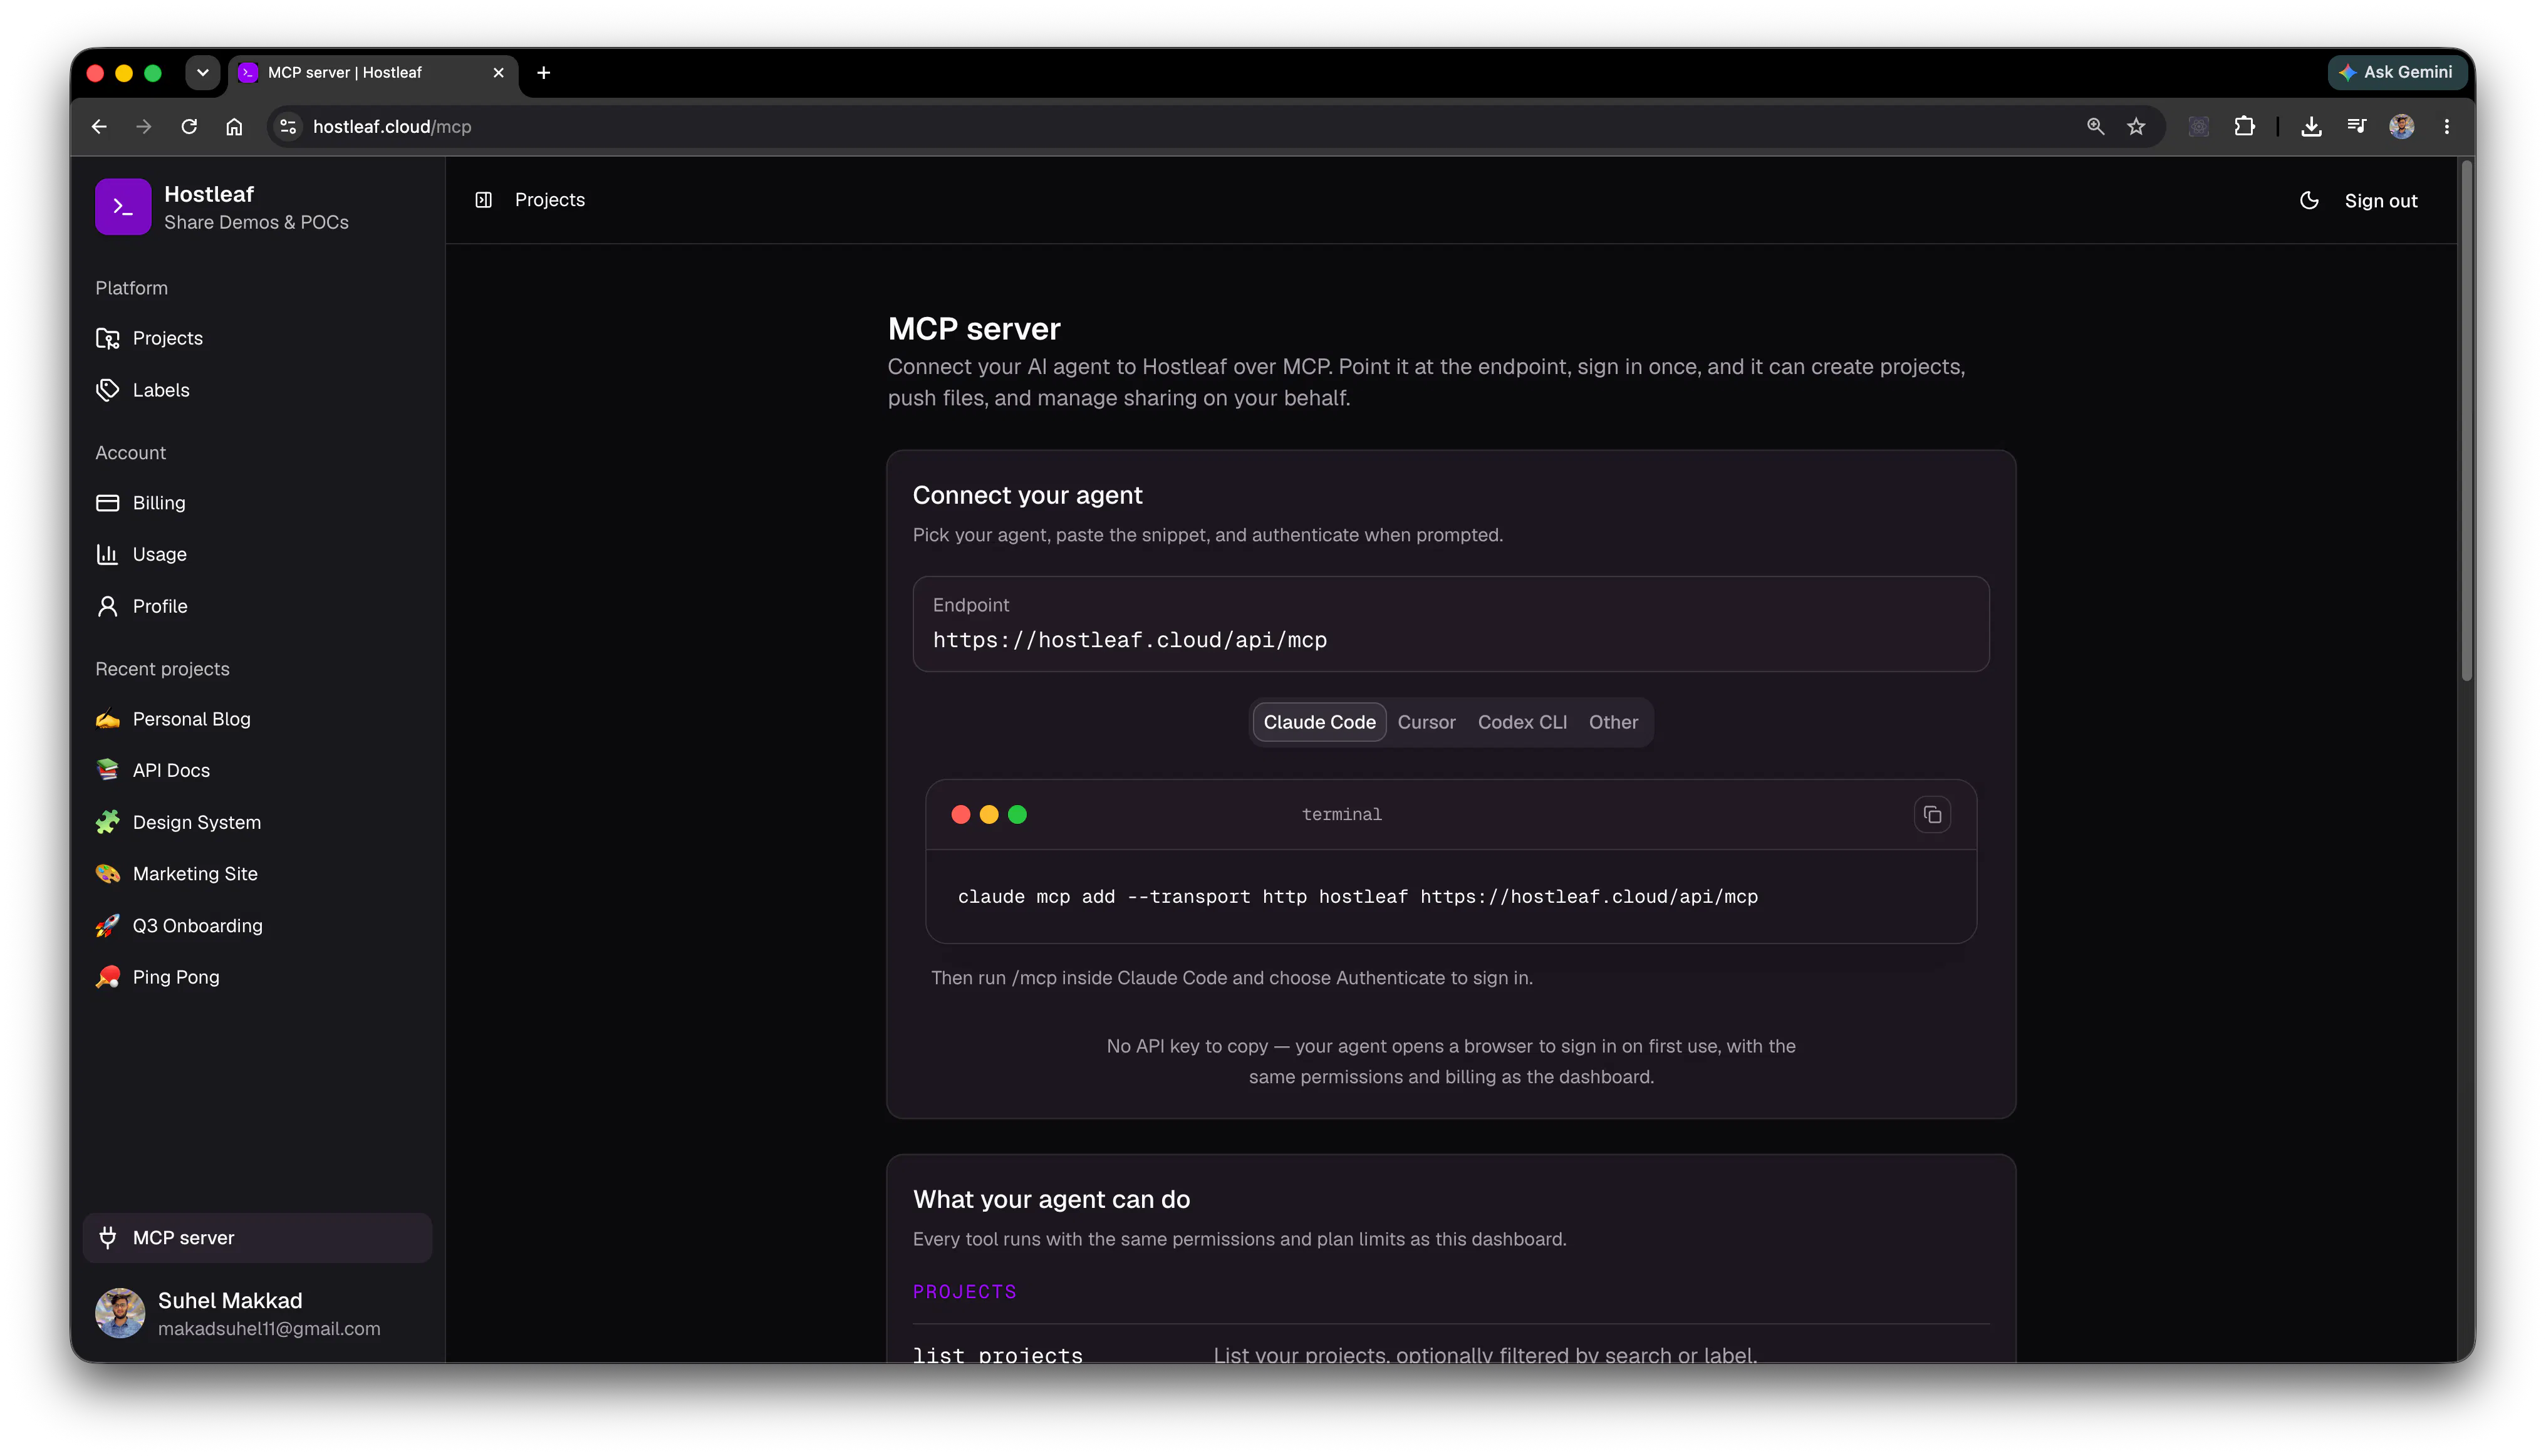Expand the tab search dropdown
Viewport: 2546px width, 1456px height.
(203, 73)
